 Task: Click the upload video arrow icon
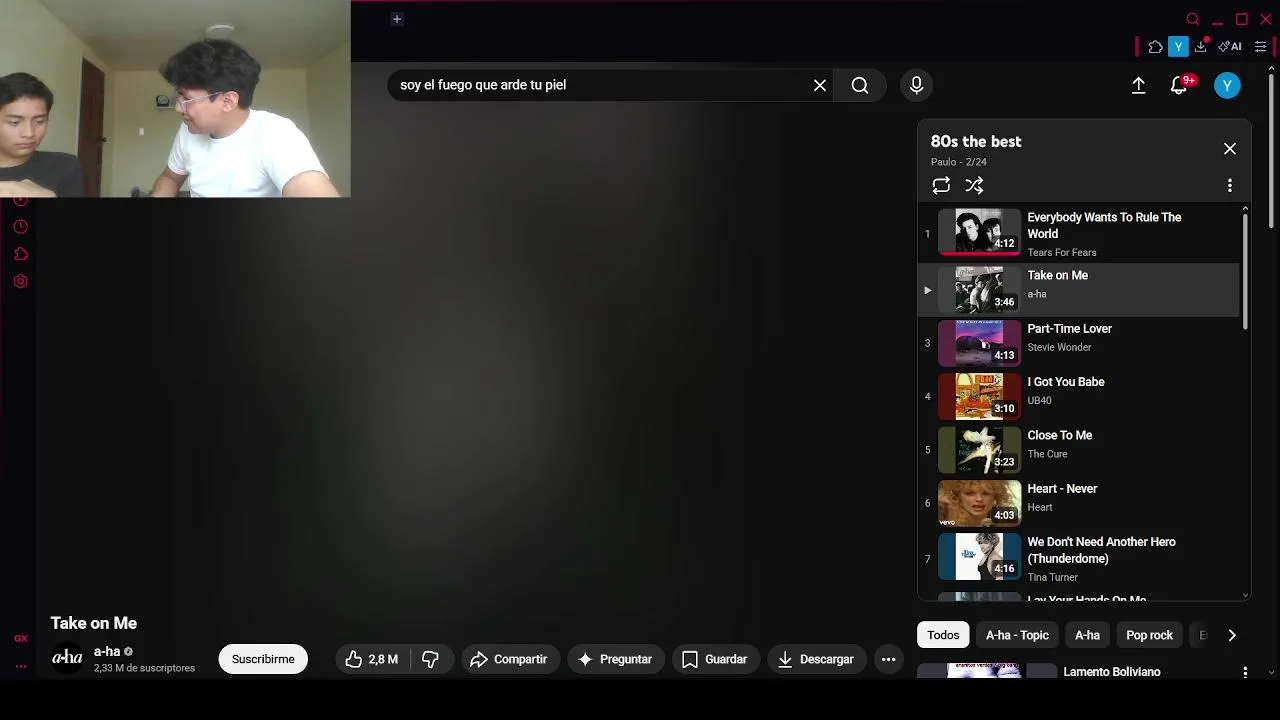coord(1138,86)
